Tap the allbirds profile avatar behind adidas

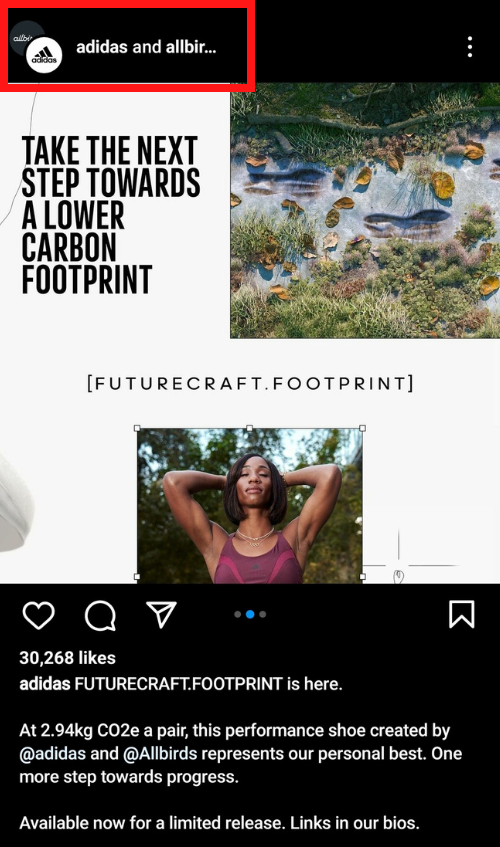coord(23,36)
